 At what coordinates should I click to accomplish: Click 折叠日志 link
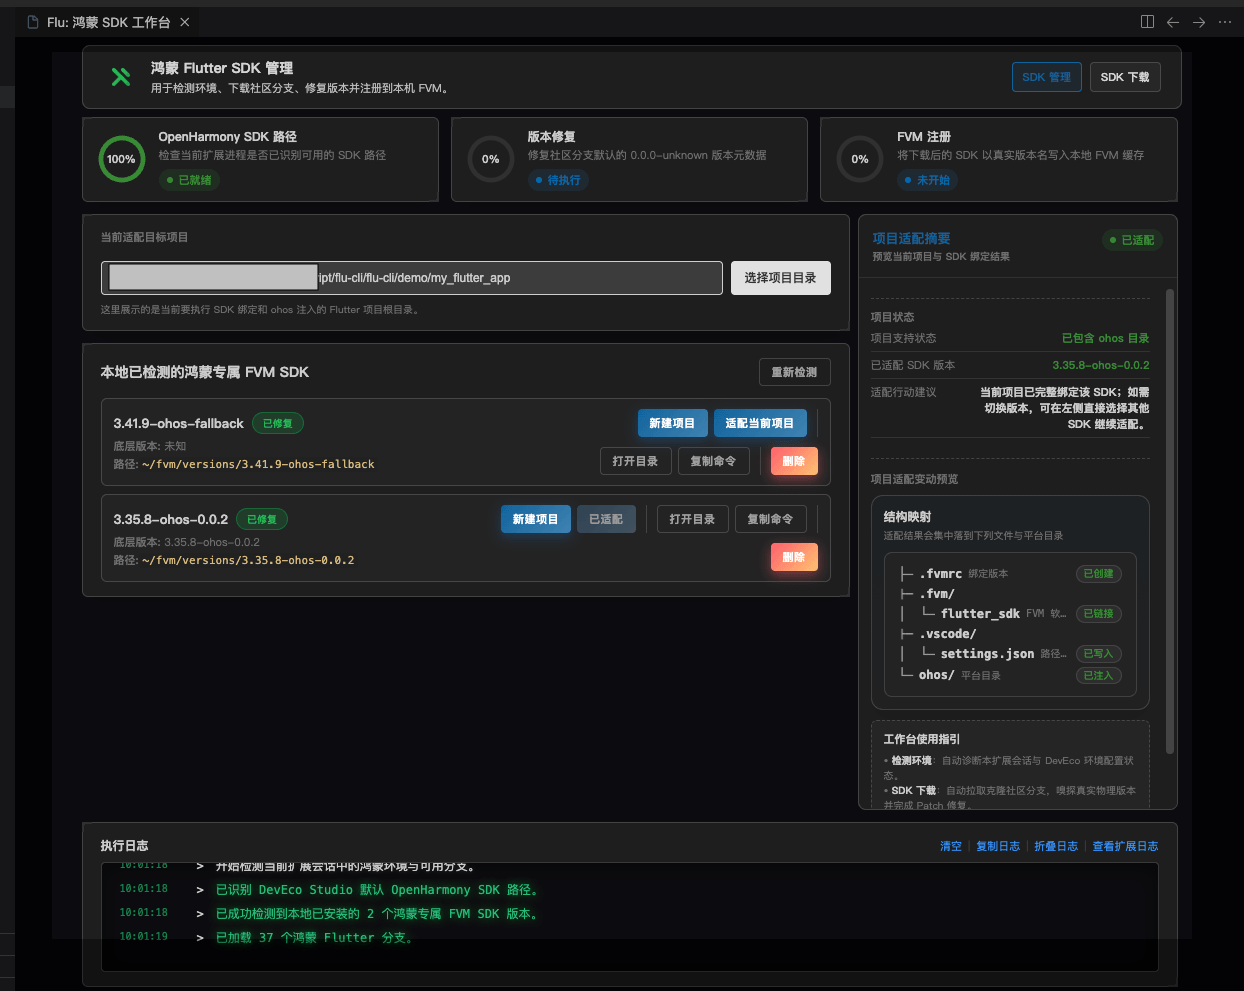1056,846
